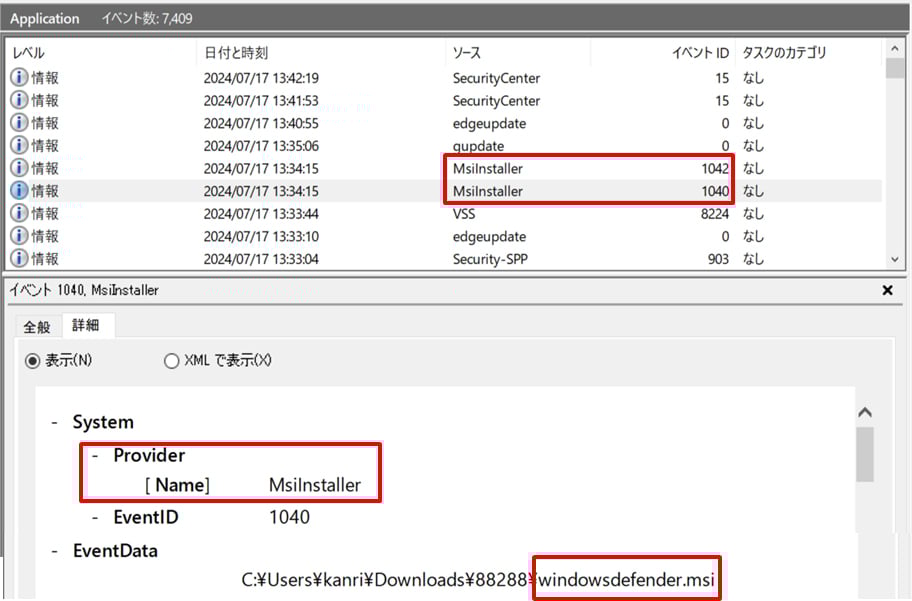This screenshot has height=601, width=912.
Task: Select the Security-SPP source cell
Action: 490,259
